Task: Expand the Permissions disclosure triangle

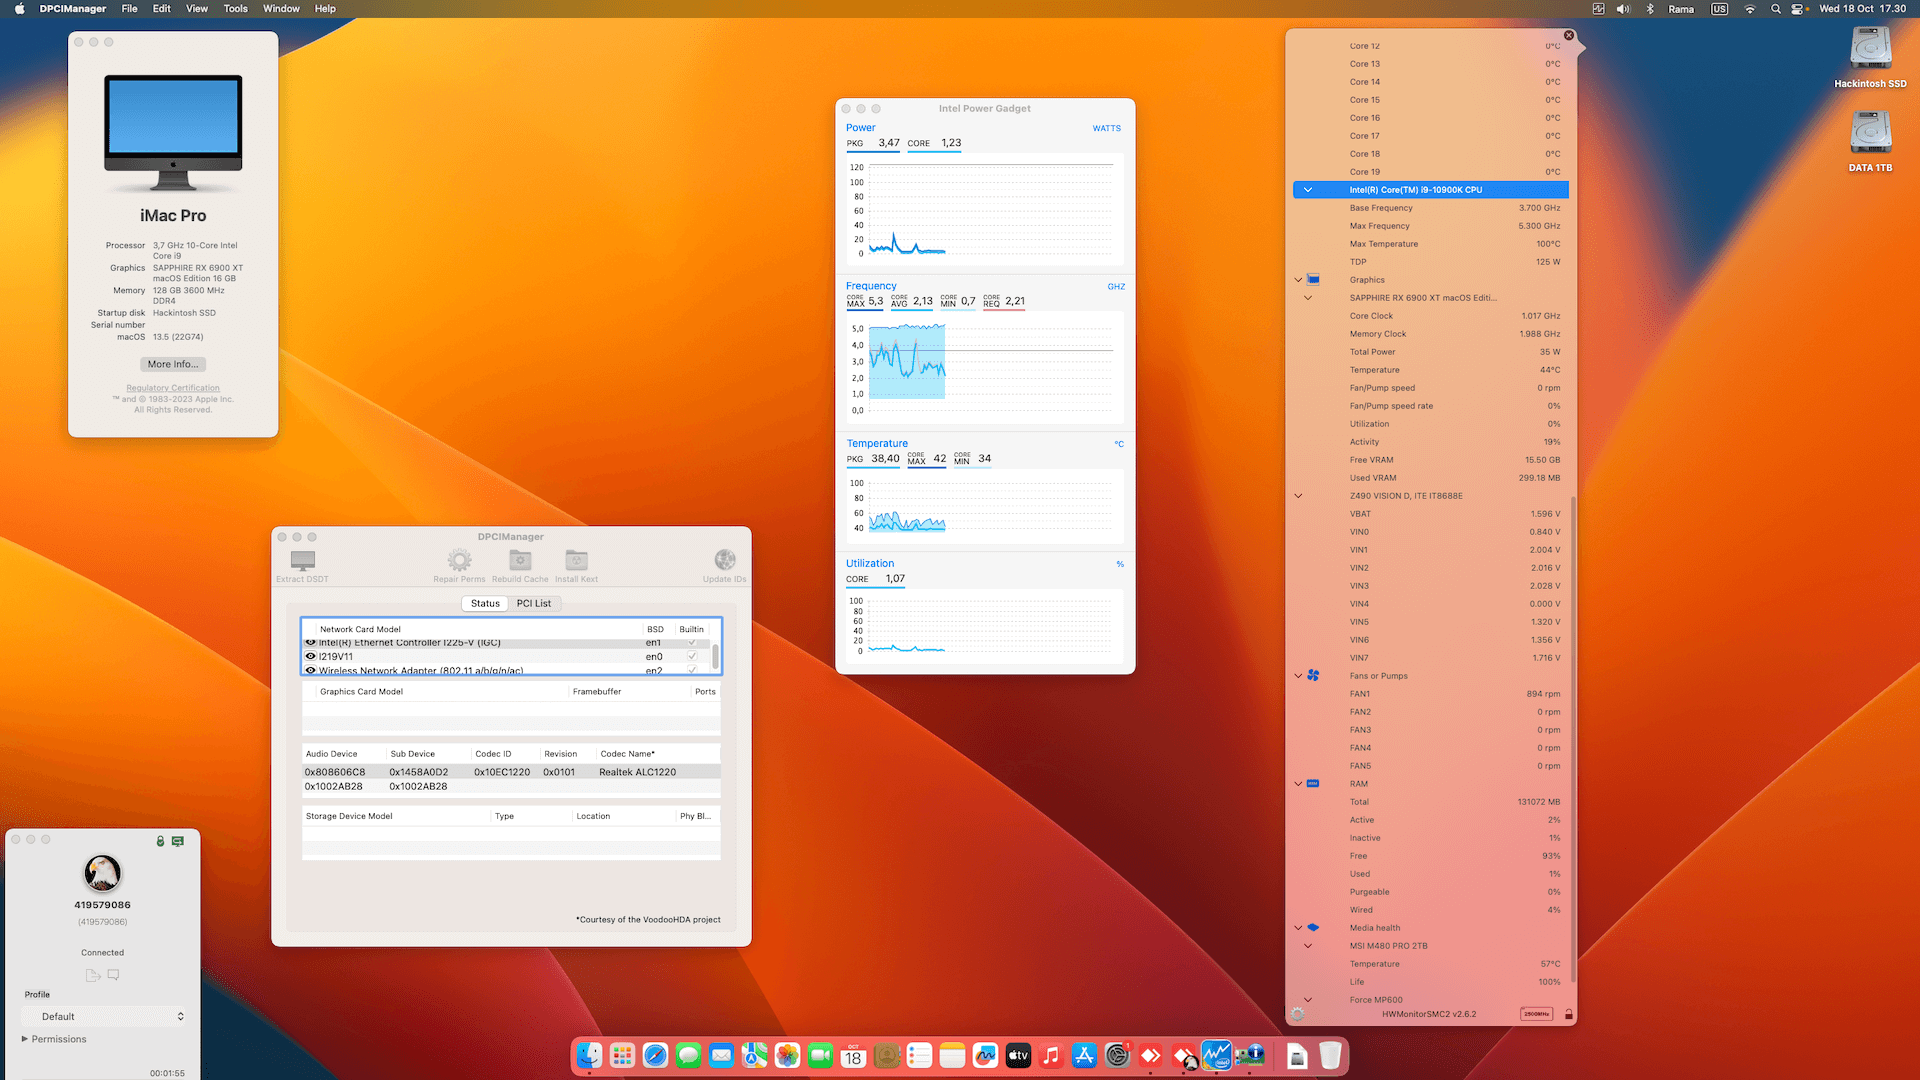Action: (25, 1039)
